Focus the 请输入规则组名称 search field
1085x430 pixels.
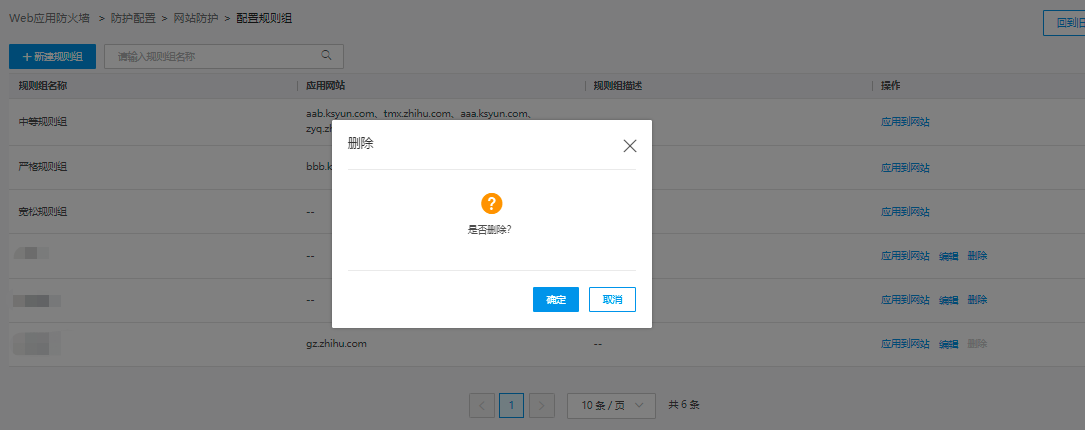tap(224, 57)
